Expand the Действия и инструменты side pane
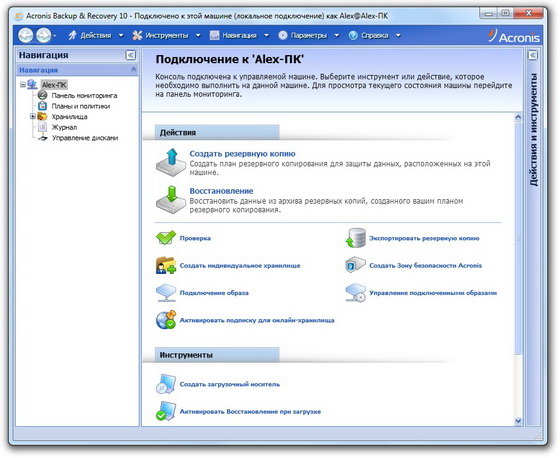 tap(533, 55)
